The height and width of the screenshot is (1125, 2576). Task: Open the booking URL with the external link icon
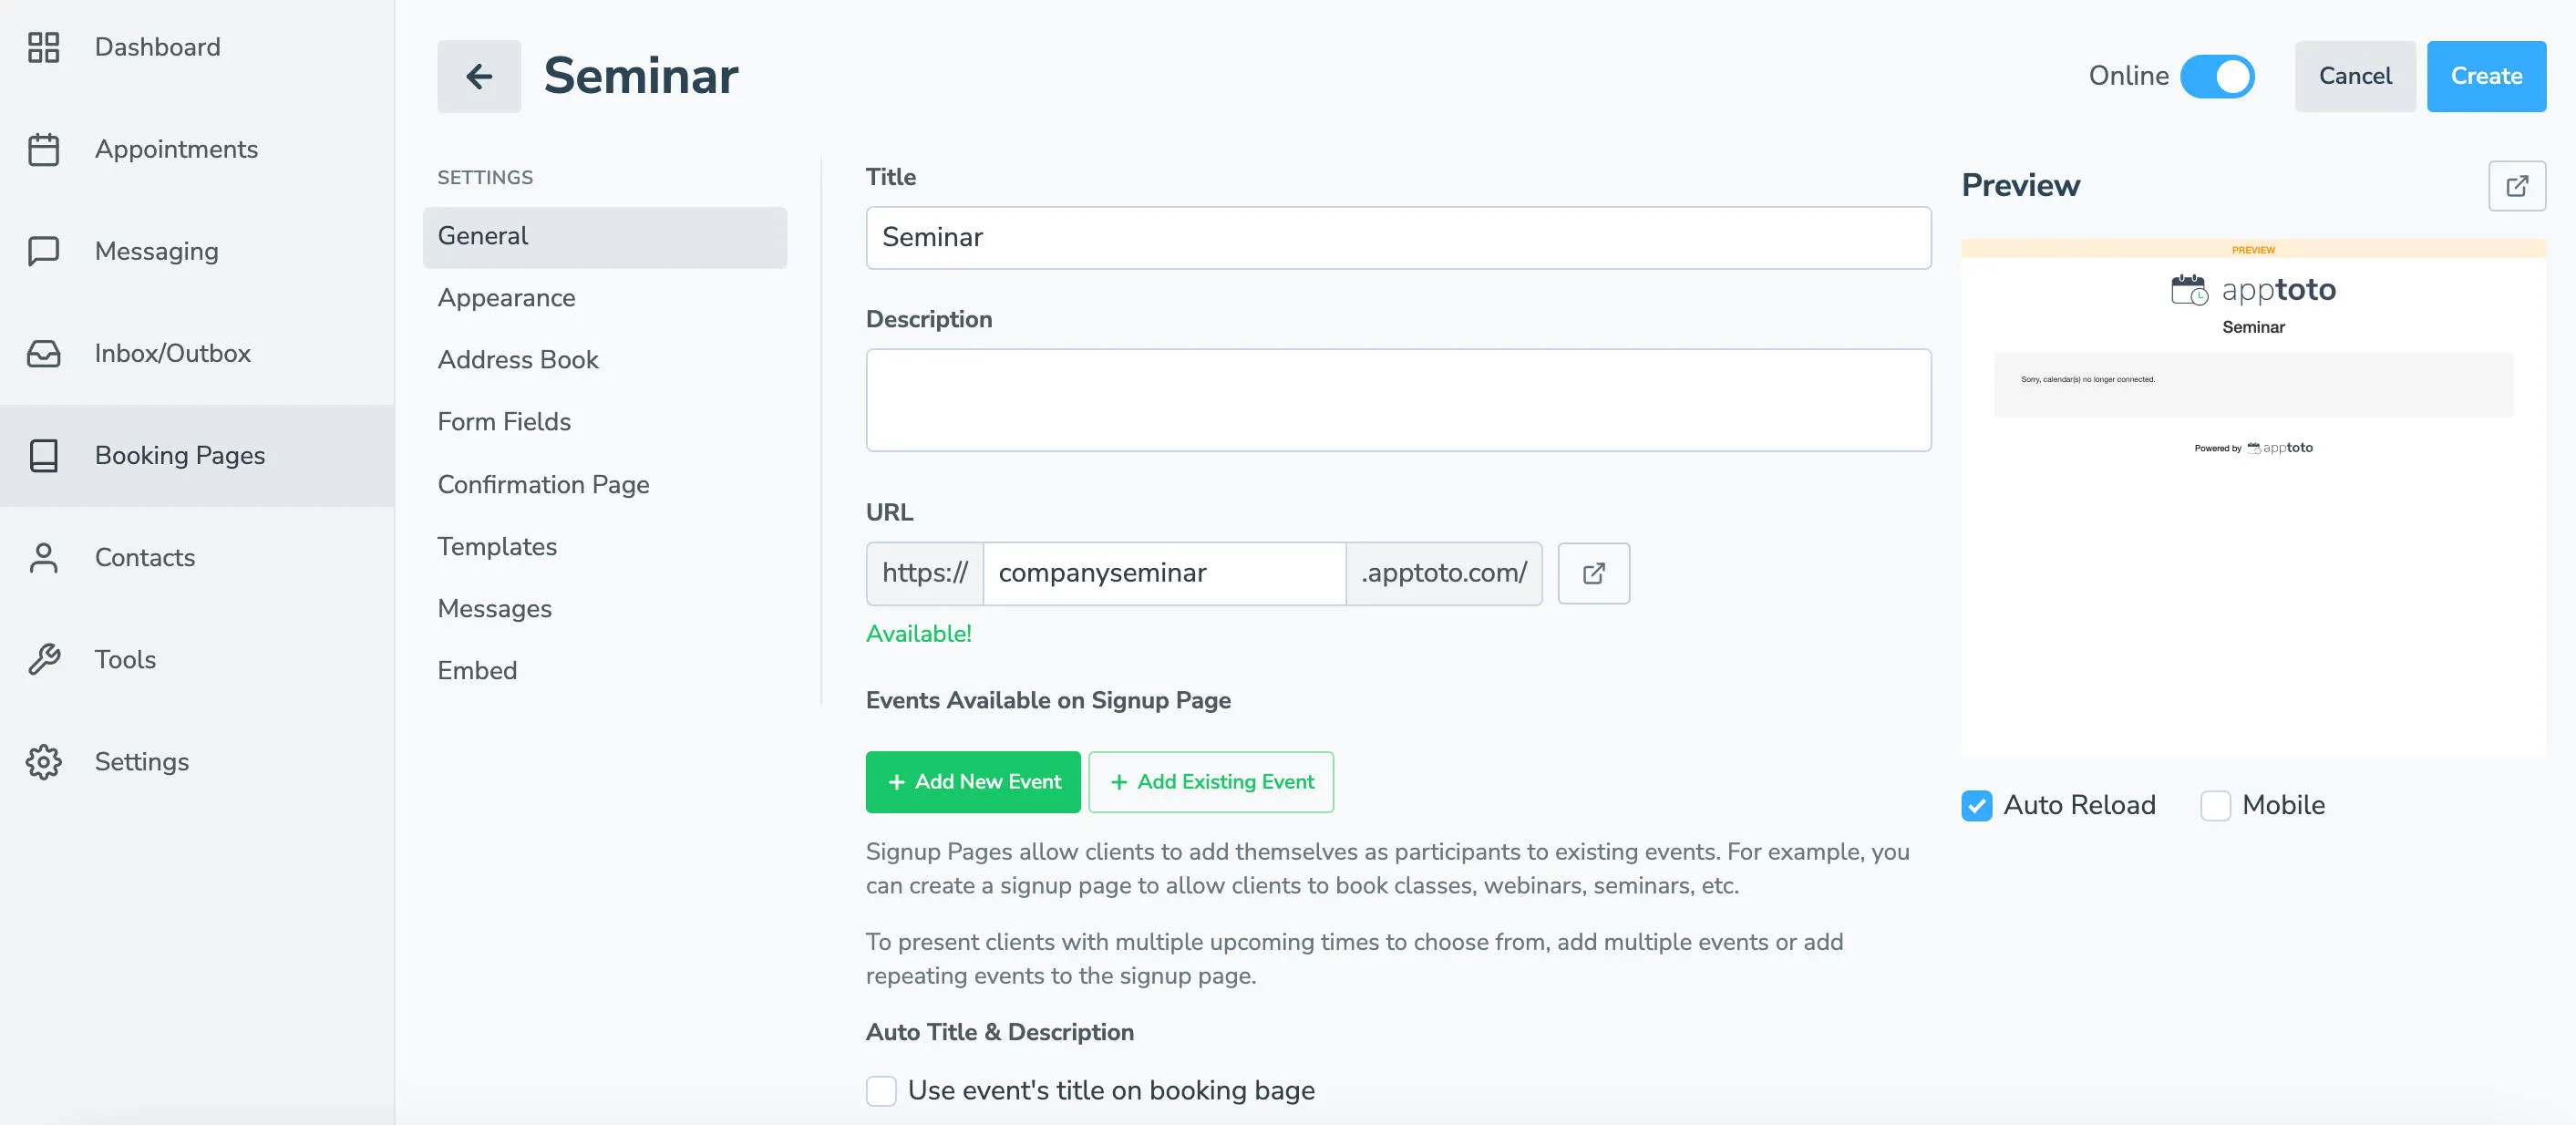pyautogui.click(x=1593, y=573)
